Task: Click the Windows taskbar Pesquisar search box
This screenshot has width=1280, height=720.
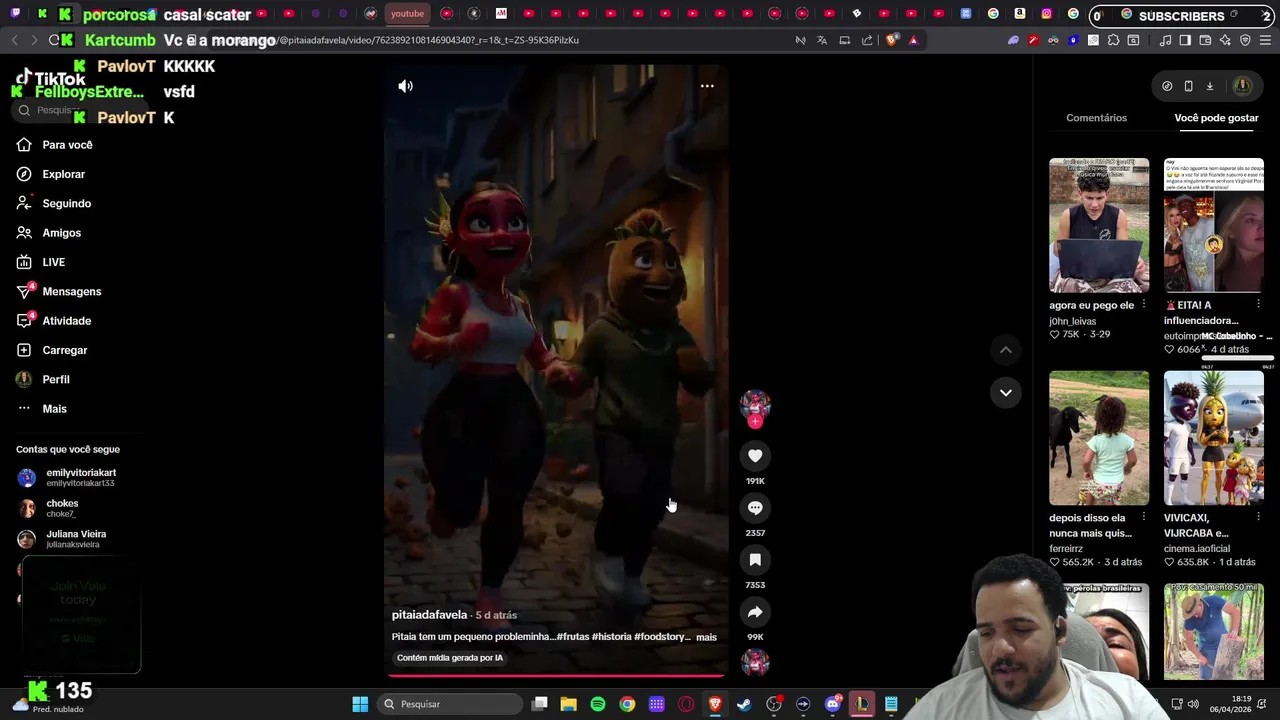Action: click(x=450, y=704)
